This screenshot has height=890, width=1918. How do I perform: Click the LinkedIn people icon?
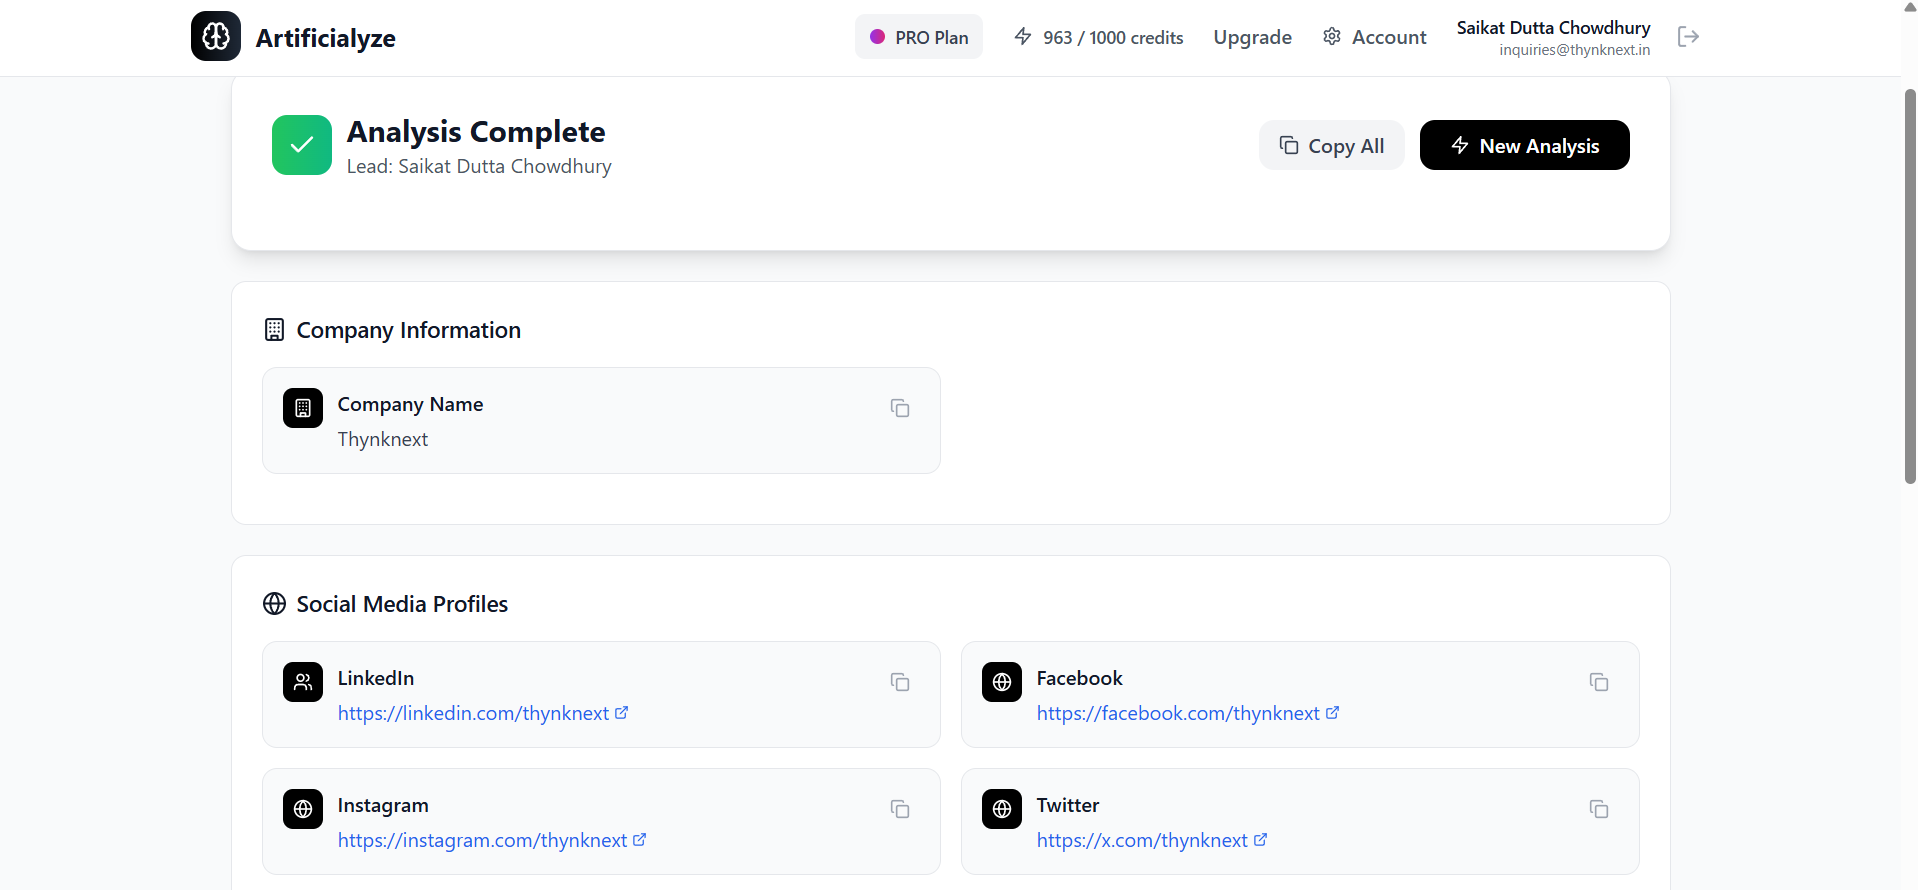303,682
